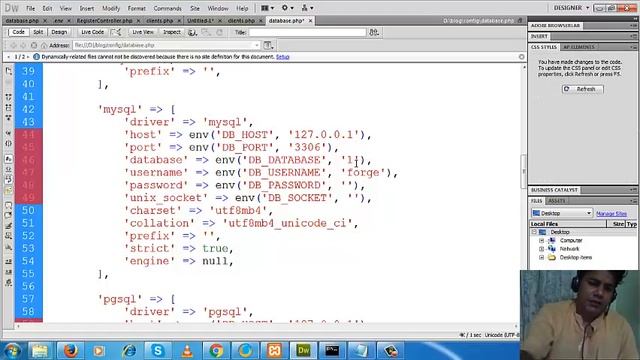Click the Balance Braces coding toolbar icon
Screen dimensions: 640x360
click(x=9, y=143)
